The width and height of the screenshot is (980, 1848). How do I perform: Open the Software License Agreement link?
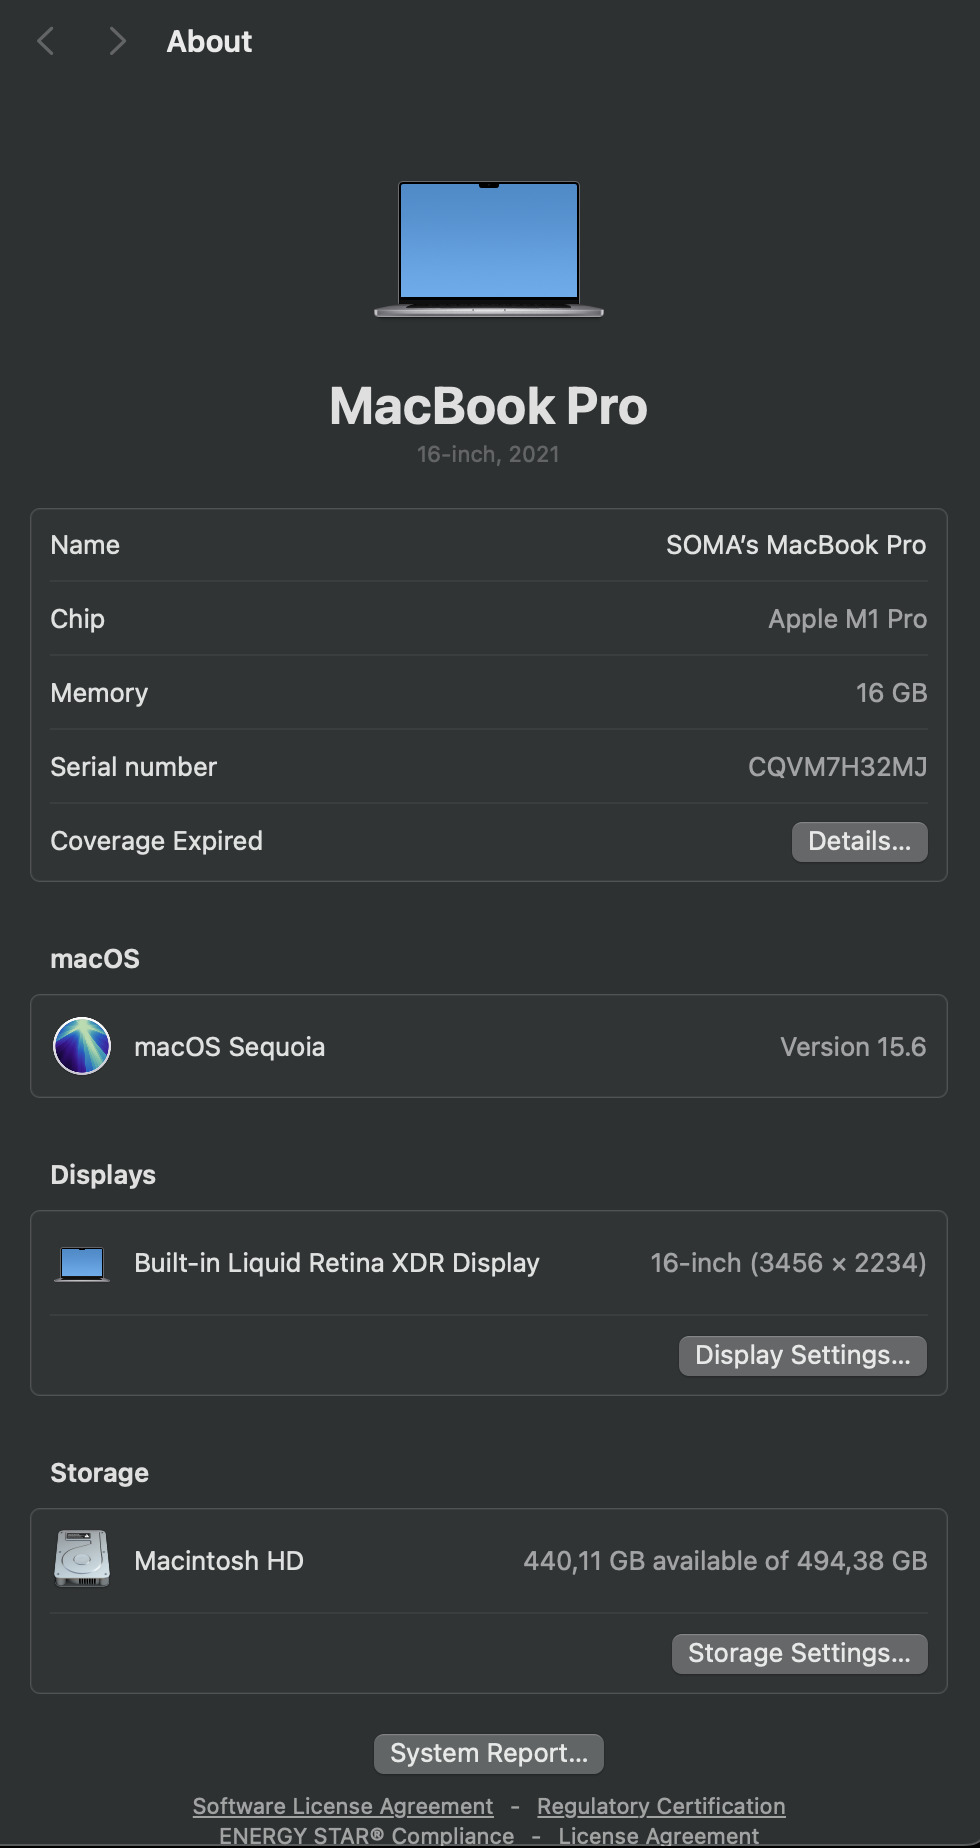343,1806
